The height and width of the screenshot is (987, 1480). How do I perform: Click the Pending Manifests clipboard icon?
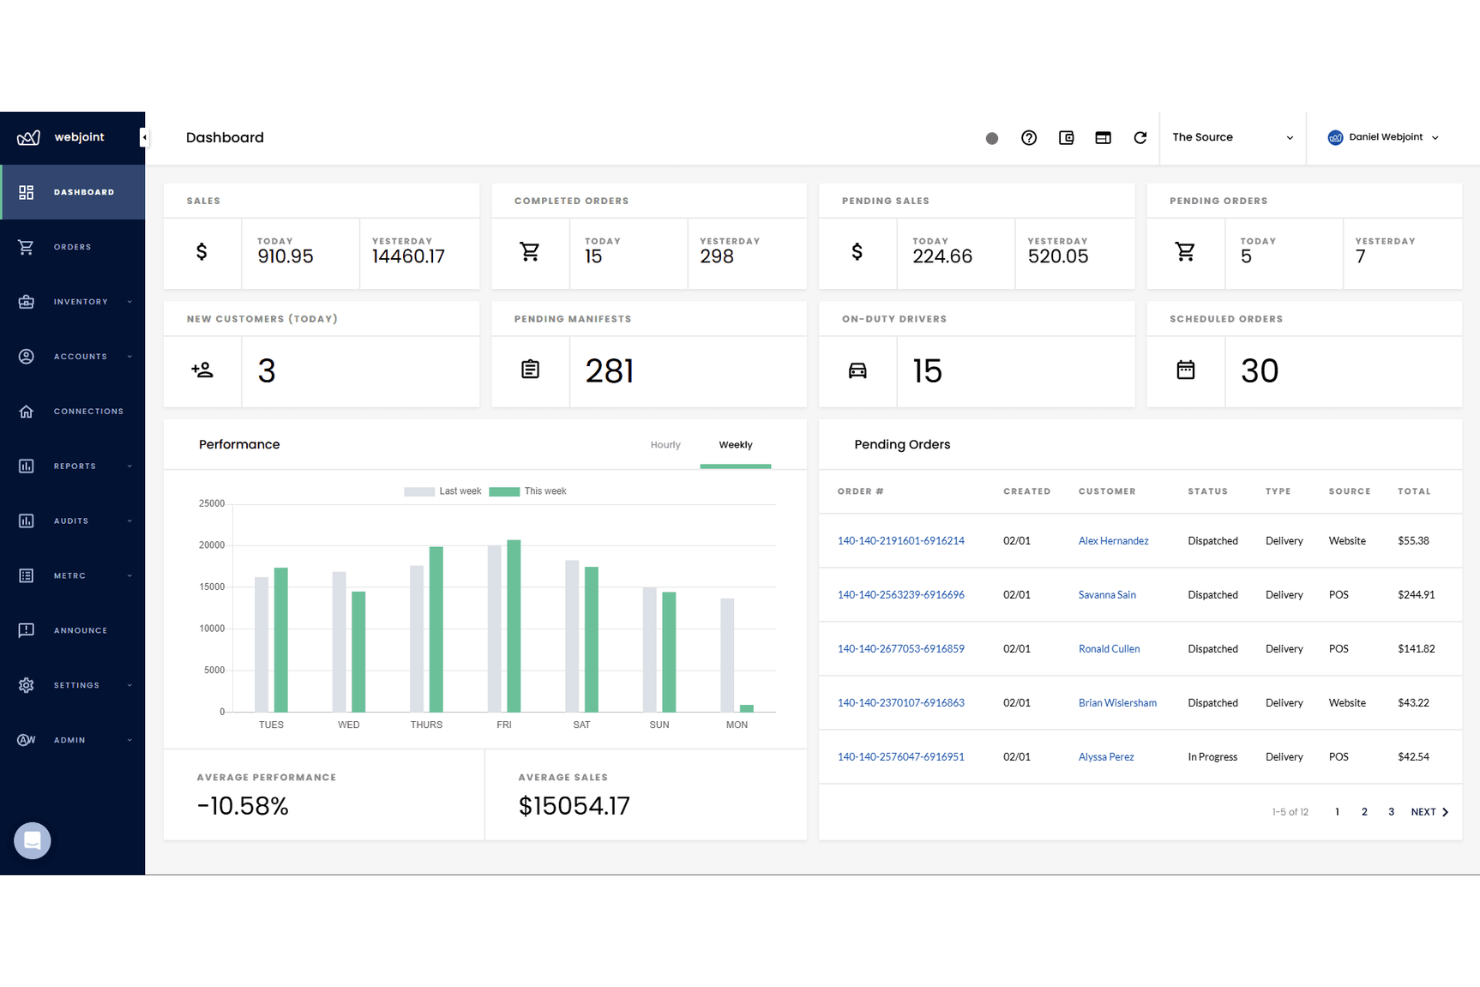coord(530,370)
